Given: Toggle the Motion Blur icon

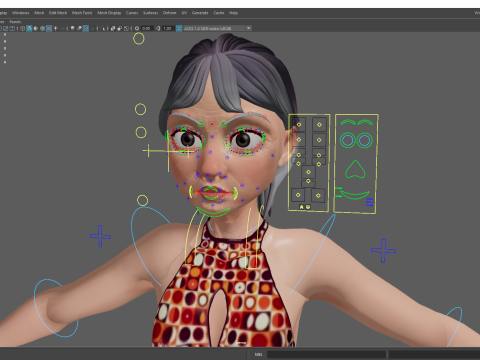Looking at the screenshot, I should 79,28.
